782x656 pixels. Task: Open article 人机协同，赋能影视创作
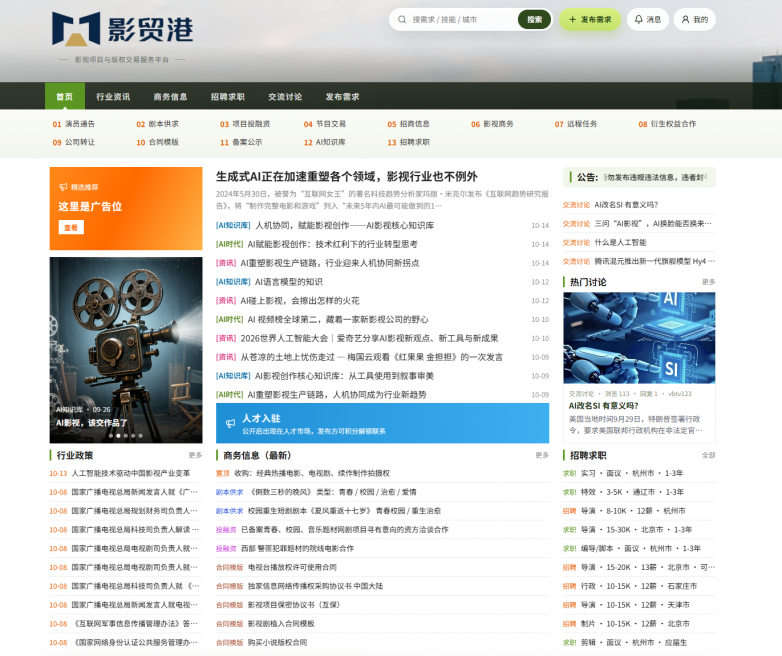(345, 225)
